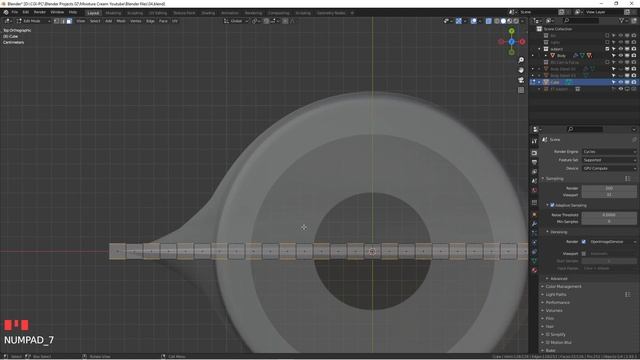Toggle viewport overlays icon
Image resolution: width=640 pixels, height=360 pixels.
(473, 21)
